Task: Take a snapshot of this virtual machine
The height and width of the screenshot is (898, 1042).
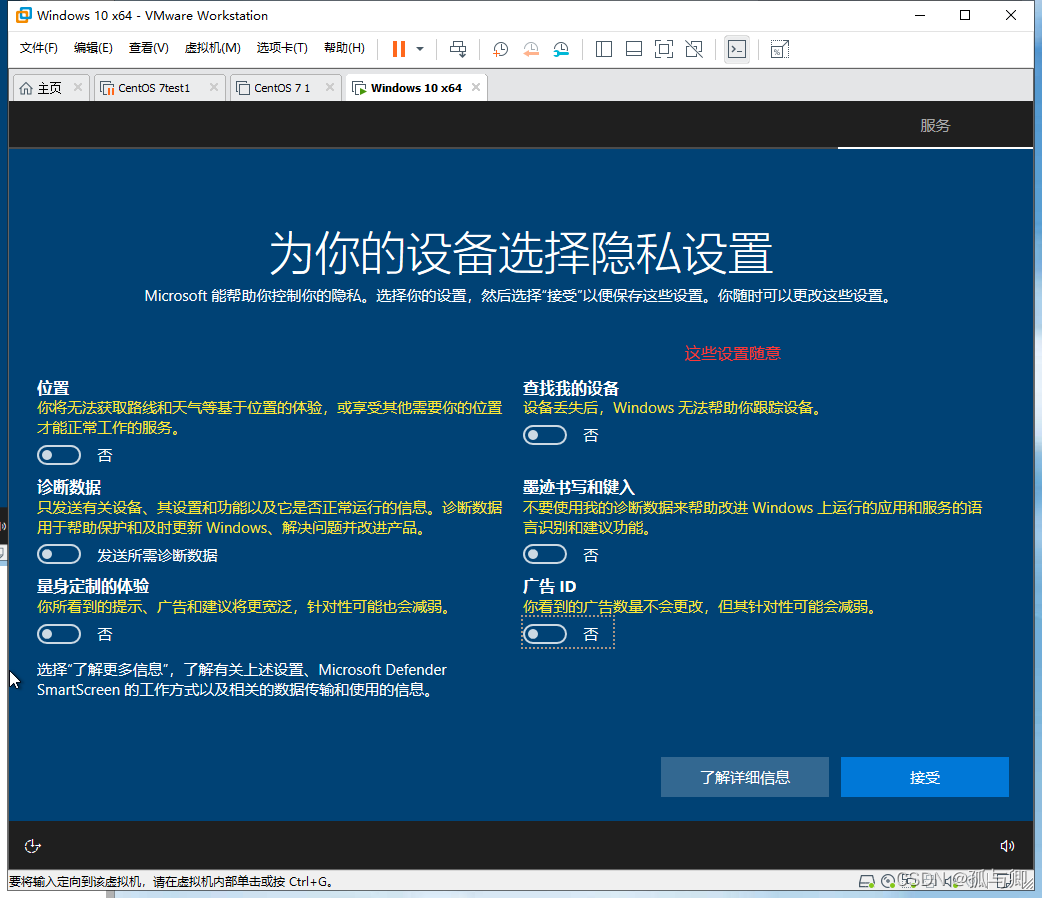Action: (500, 49)
